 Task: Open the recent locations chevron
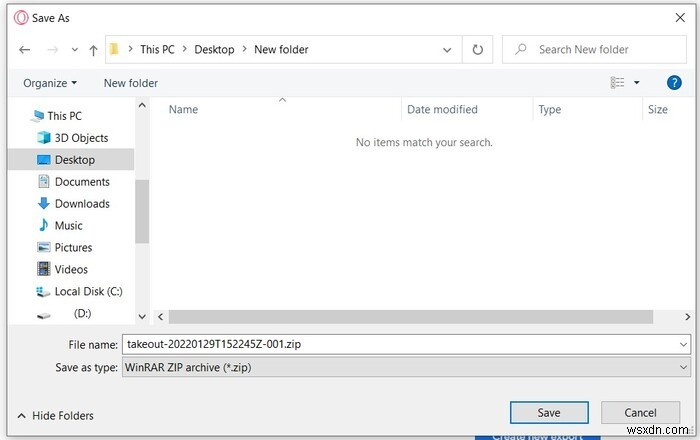pos(75,50)
